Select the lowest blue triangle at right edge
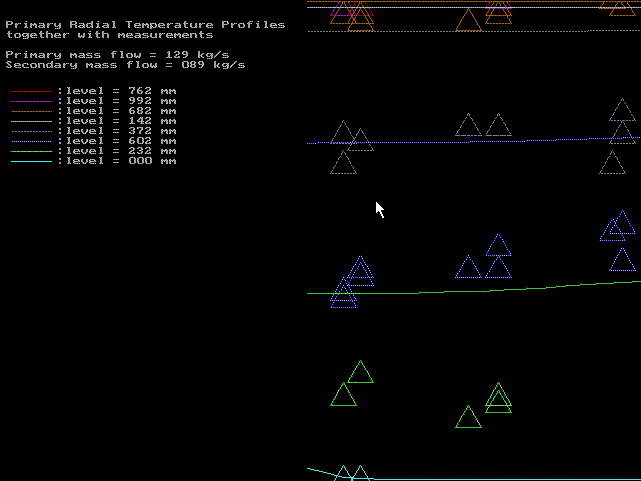 pyautogui.click(x=623, y=261)
